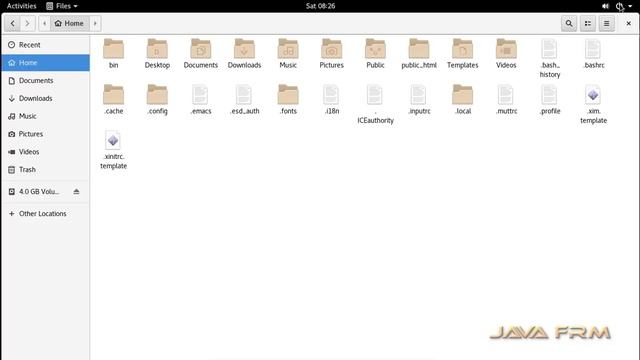The width and height of the screenshot is (640, 360).
Task: Select the .esd_auth file icon
Action: 244,94
